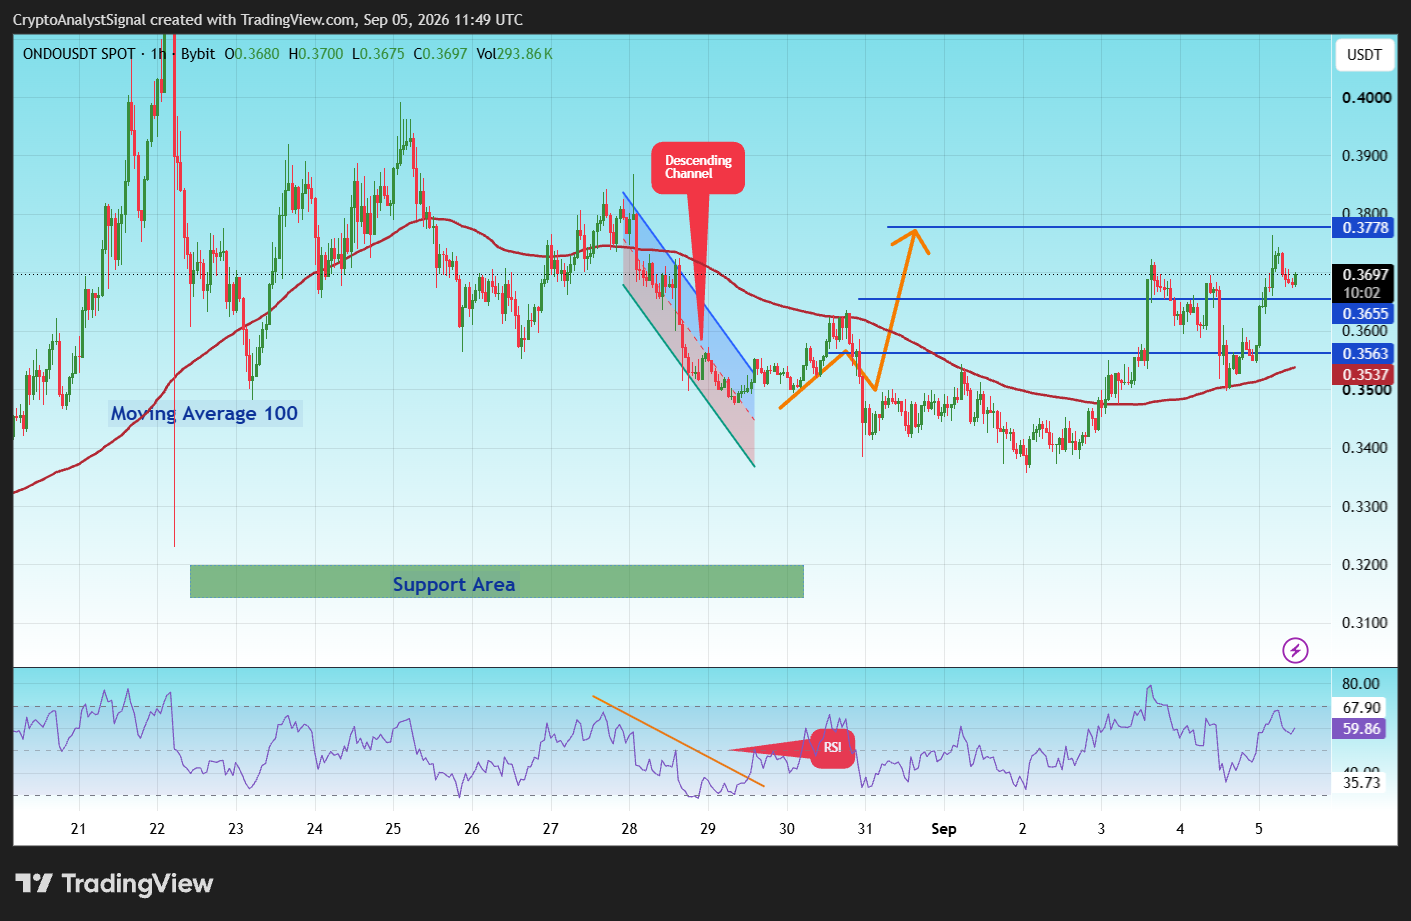1411x921 pixels.
Task: Click the RSI level 67.90
Action: 1361,708
